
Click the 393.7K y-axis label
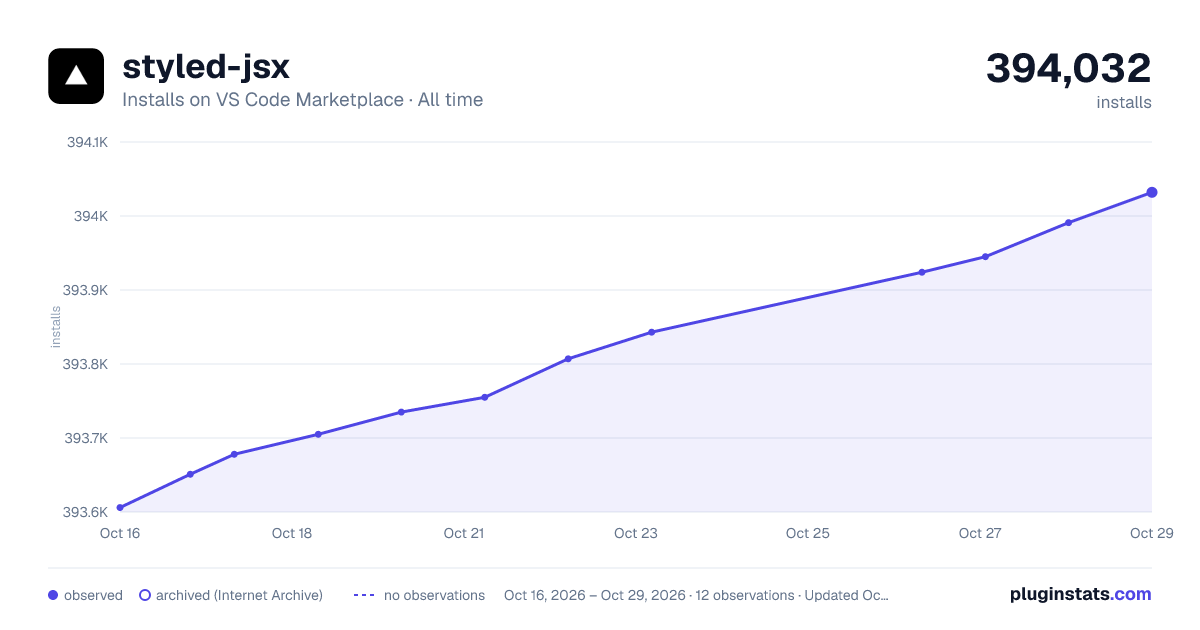pyautogui.click(x=85, y=438)
